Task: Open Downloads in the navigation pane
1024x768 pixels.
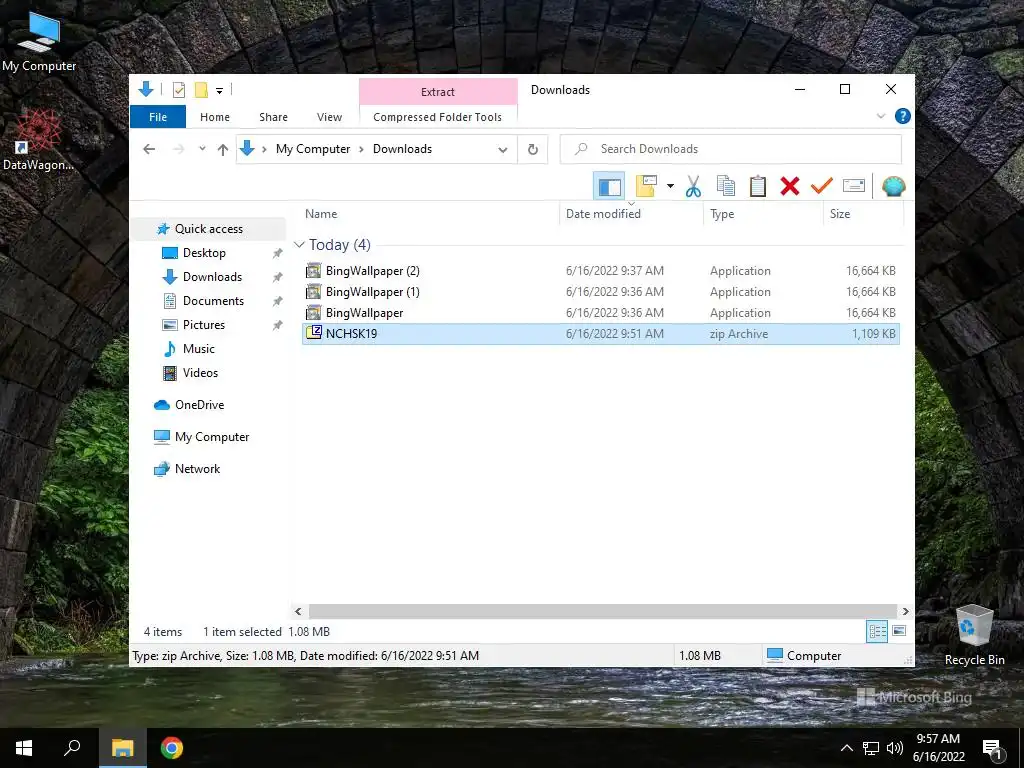Action: pyautogui.click(x=212, y=277)
